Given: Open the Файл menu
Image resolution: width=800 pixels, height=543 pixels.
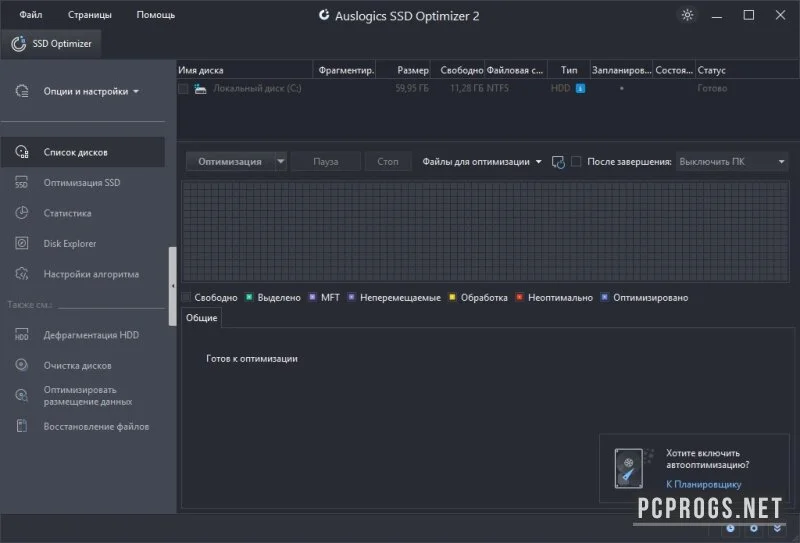Looking at the screenshot, I should [31, 15].
